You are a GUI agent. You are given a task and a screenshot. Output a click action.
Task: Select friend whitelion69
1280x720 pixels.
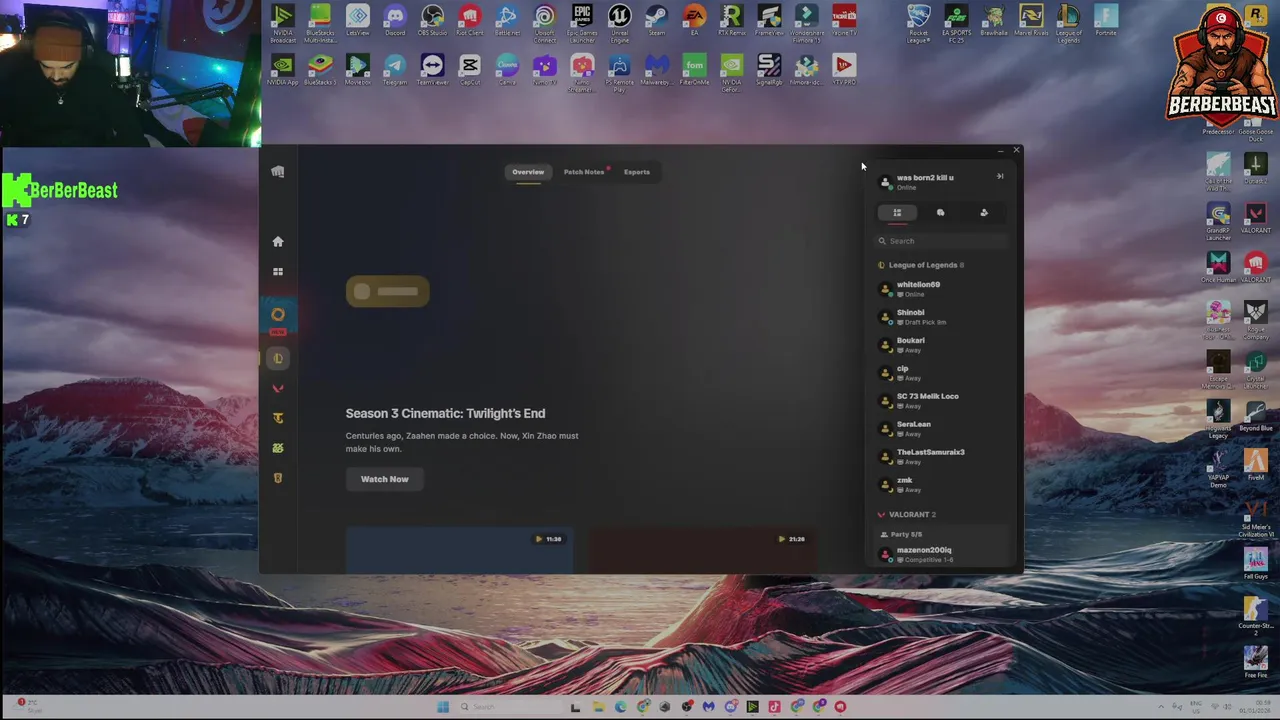tap(942, 289)
